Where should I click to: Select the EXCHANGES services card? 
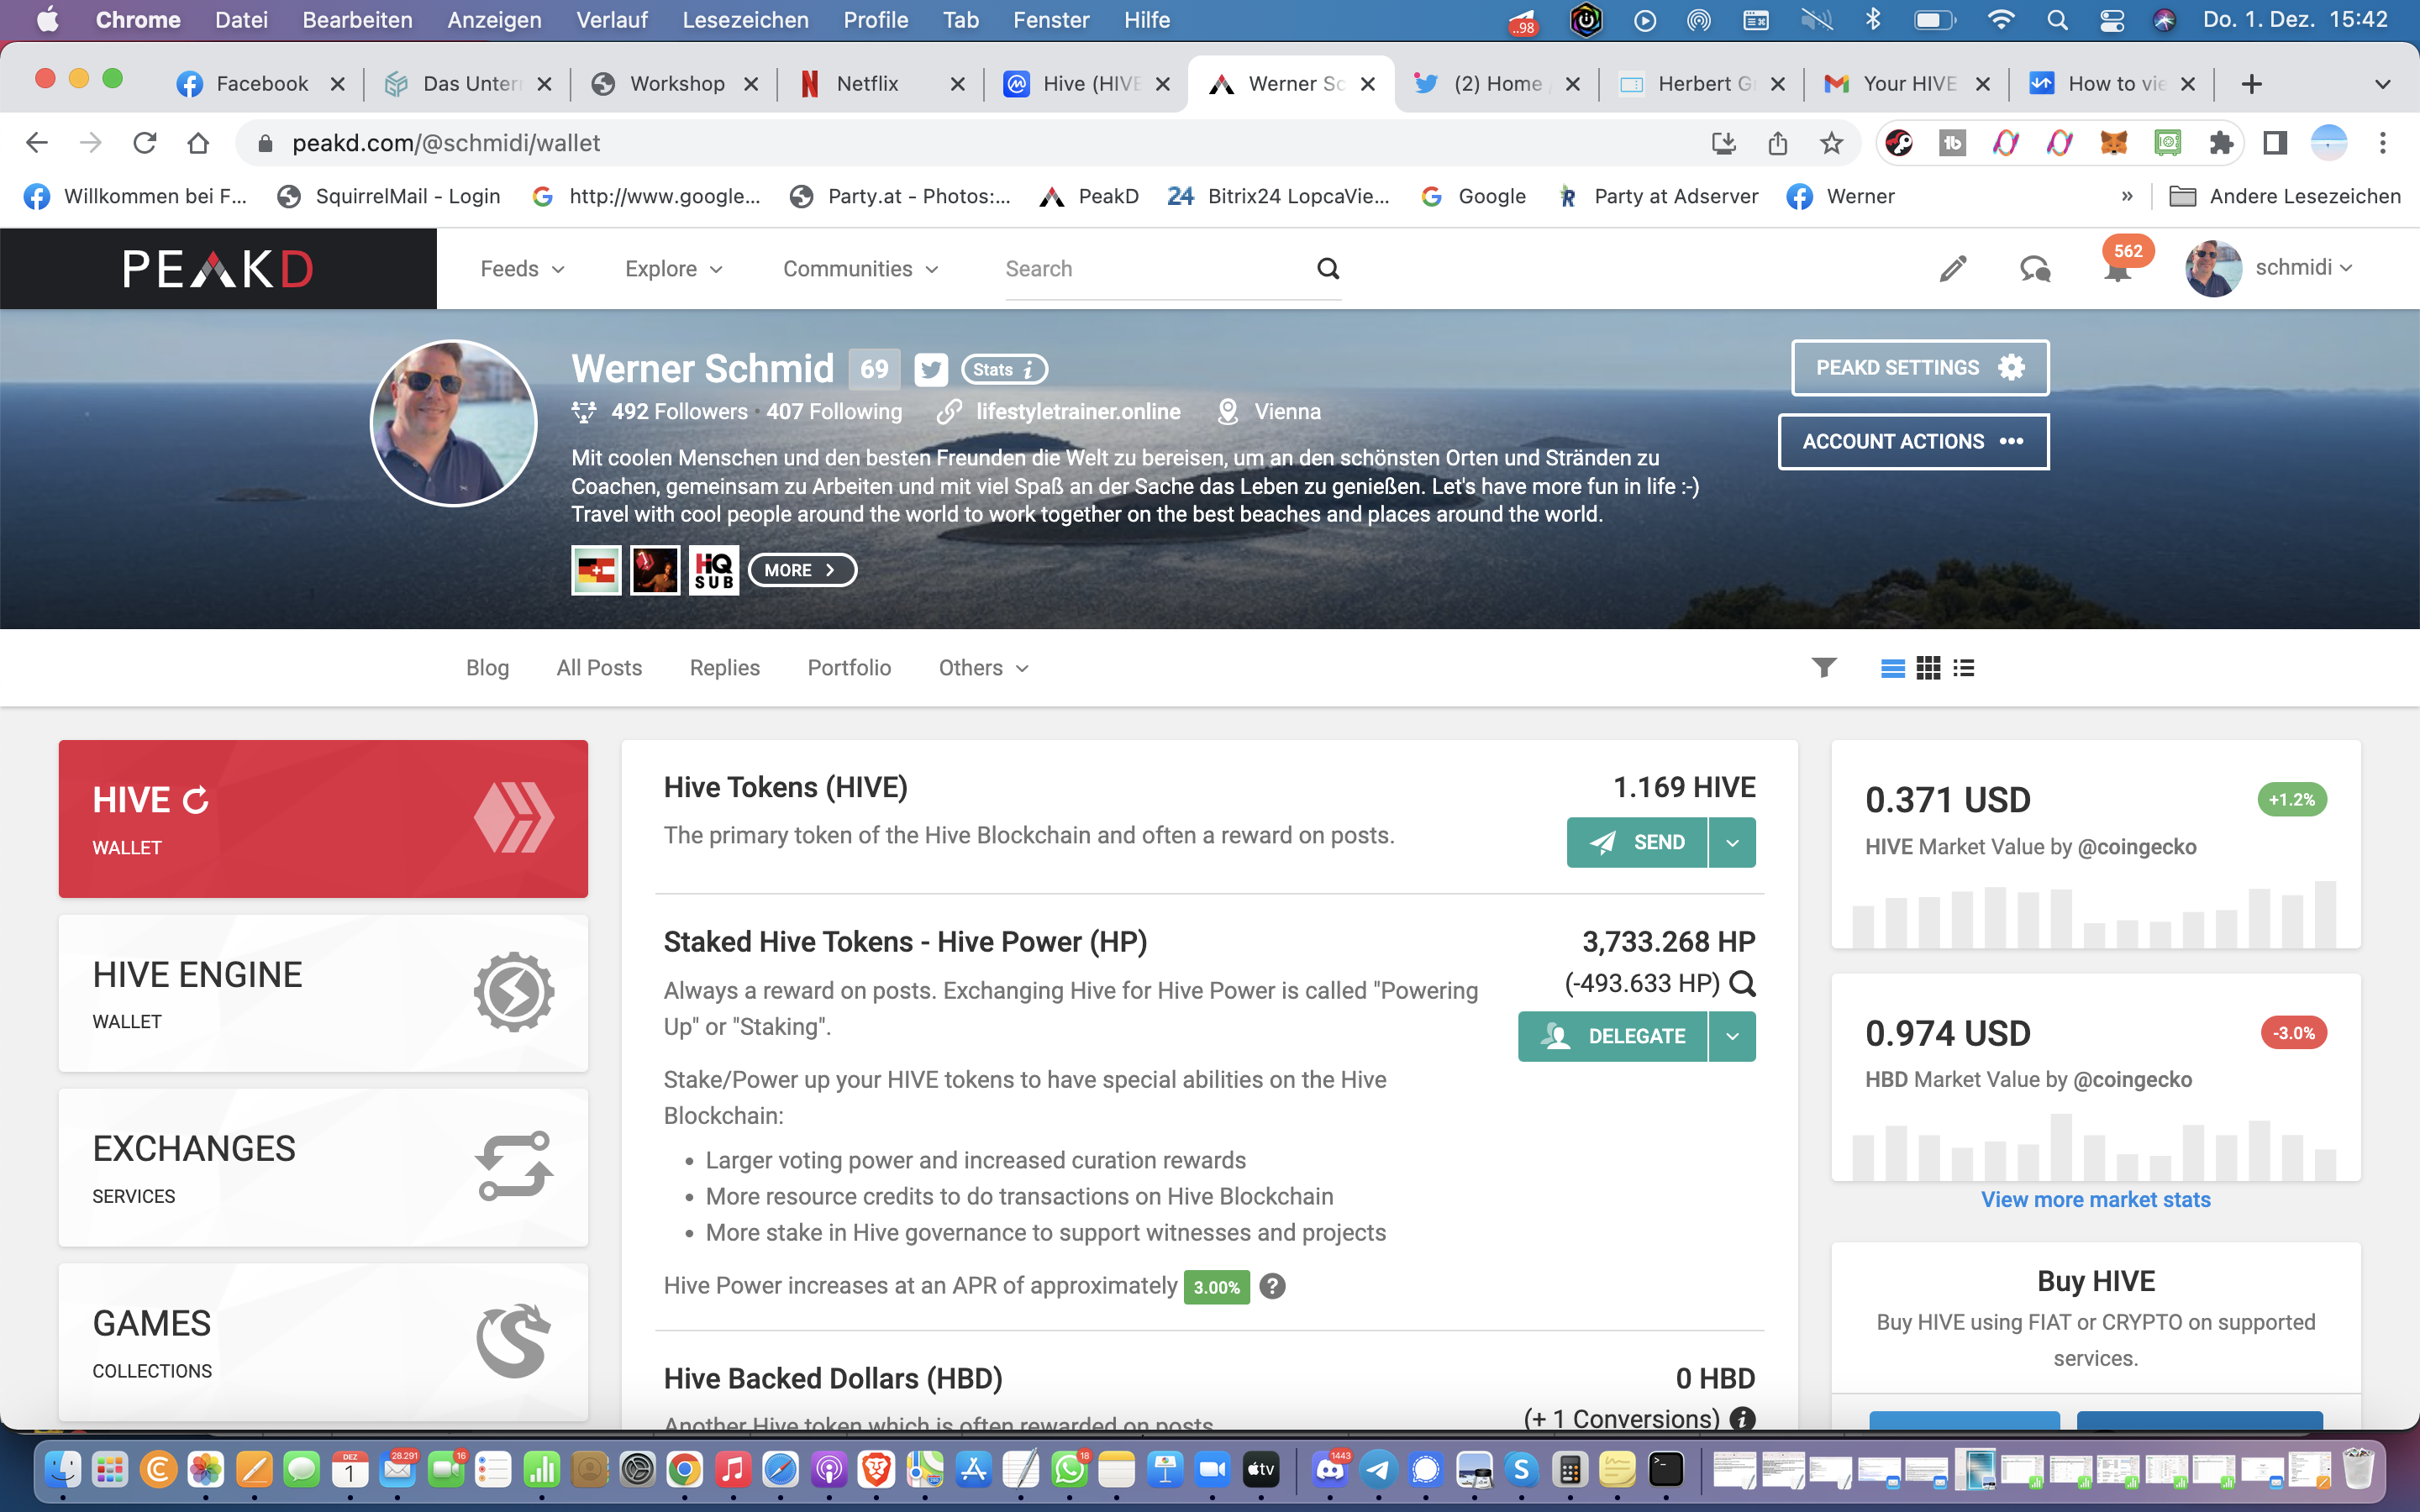[323, 1167]
